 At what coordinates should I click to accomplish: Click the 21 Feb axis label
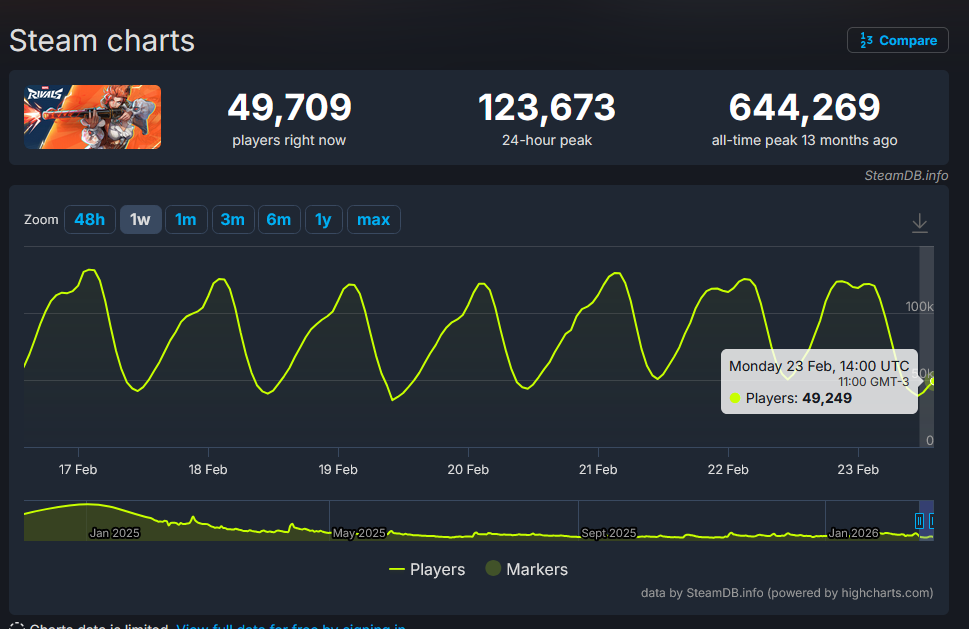click(598, 470)
